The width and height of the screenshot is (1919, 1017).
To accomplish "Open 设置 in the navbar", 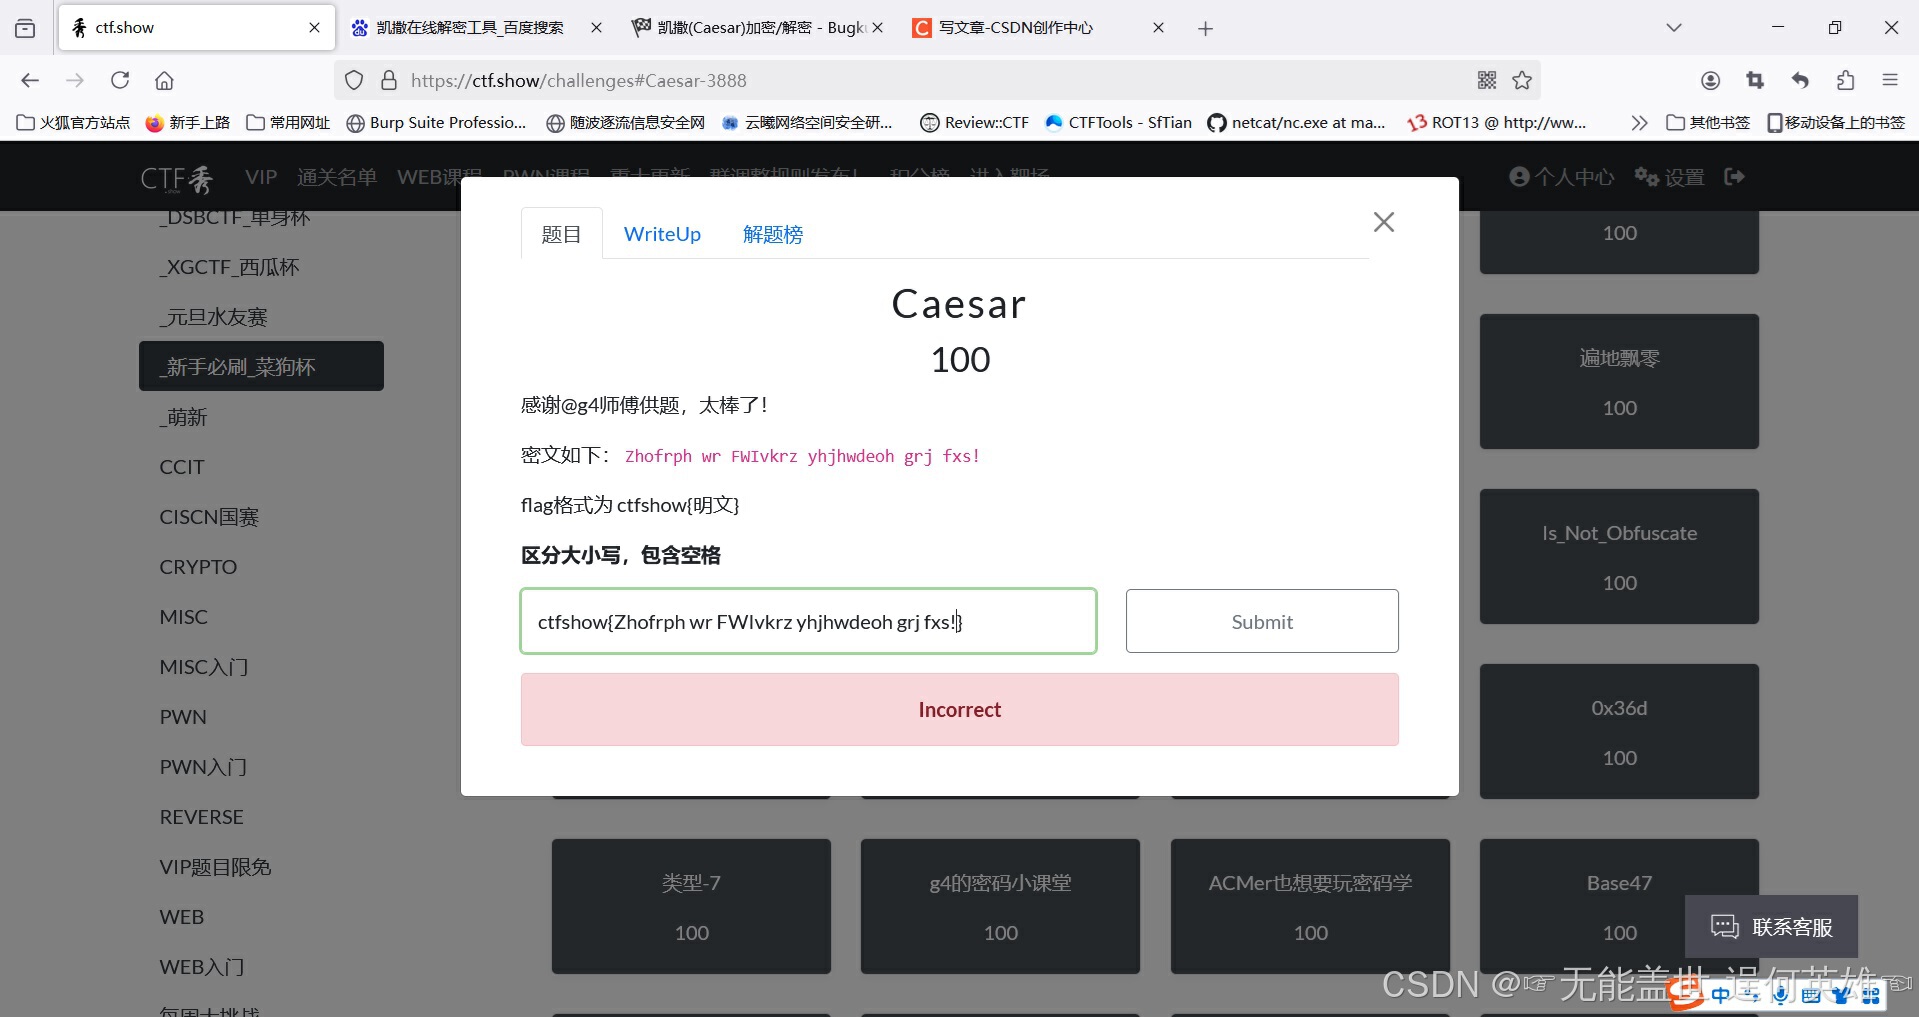I will (1669, 177).
